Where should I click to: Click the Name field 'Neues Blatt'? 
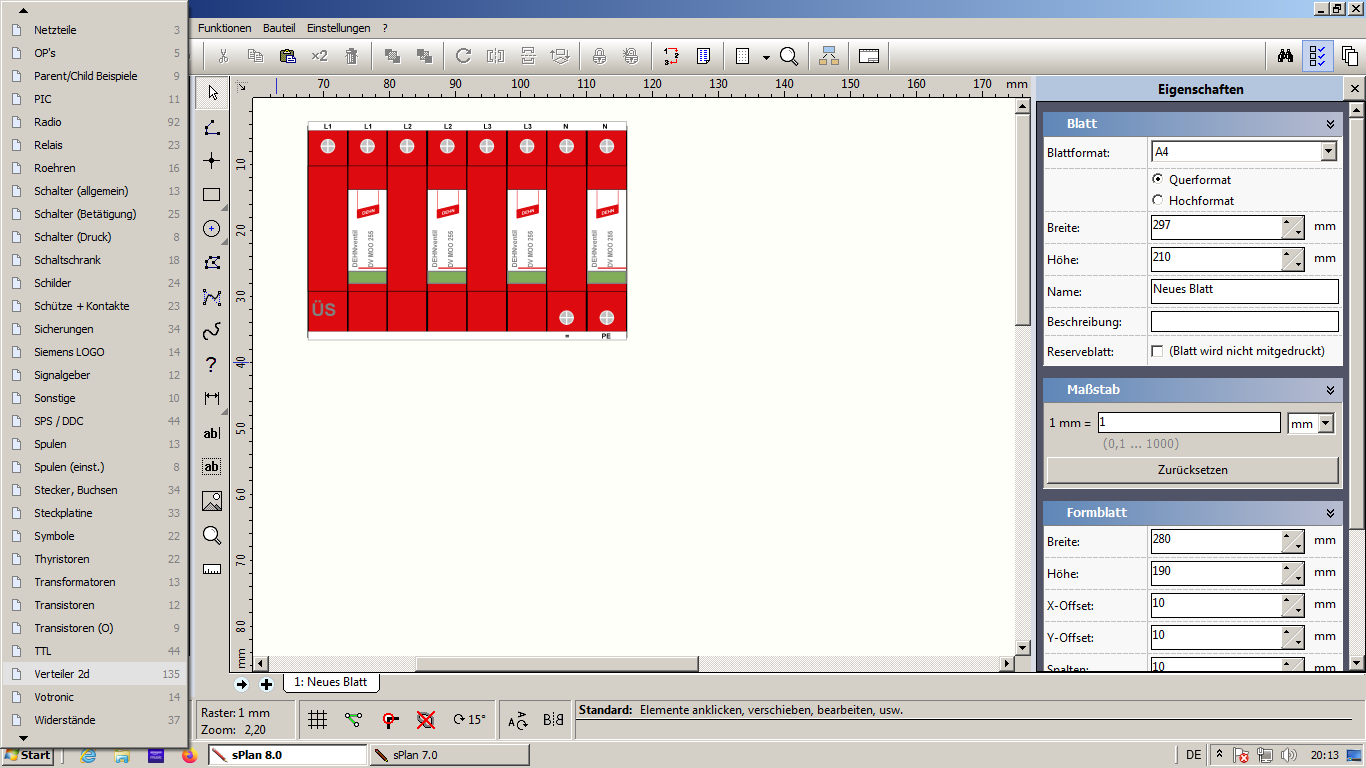(x=1244, y=291)
